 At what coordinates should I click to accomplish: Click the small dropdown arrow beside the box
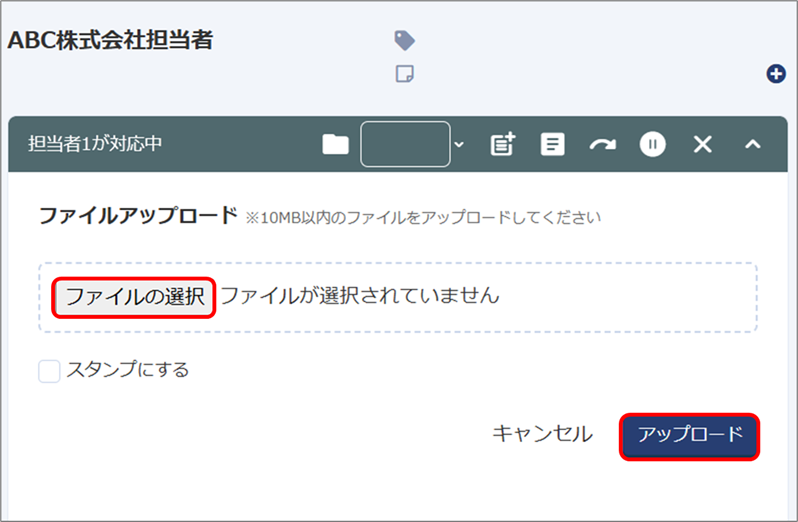click(459, 144)
